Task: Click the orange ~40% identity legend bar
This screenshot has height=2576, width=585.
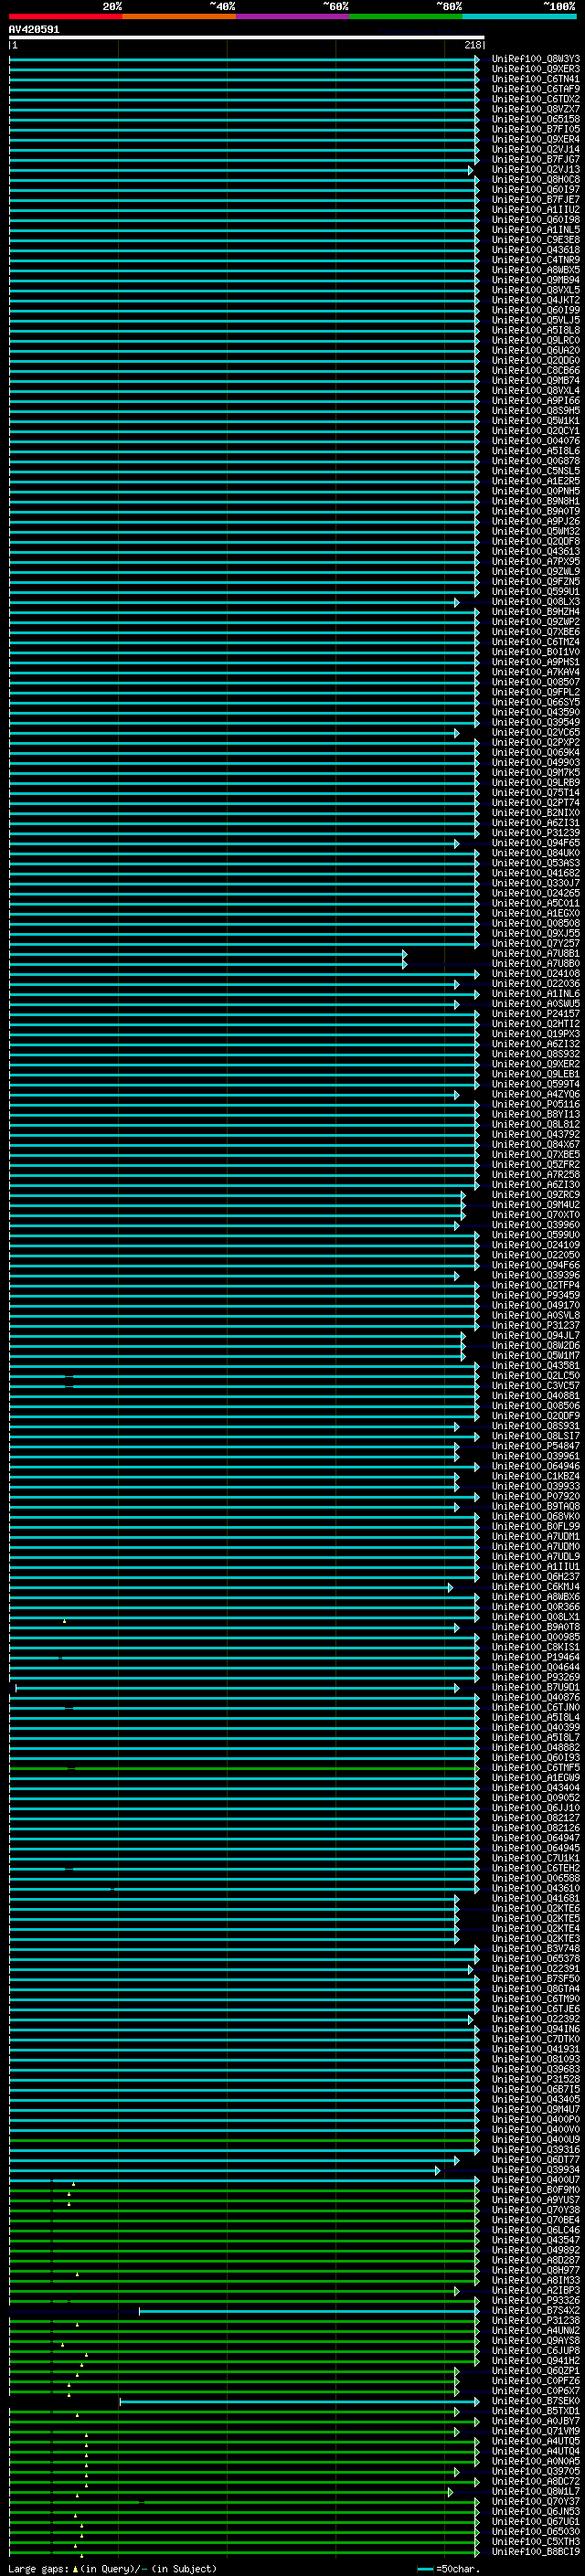Action: coord(179,16)
